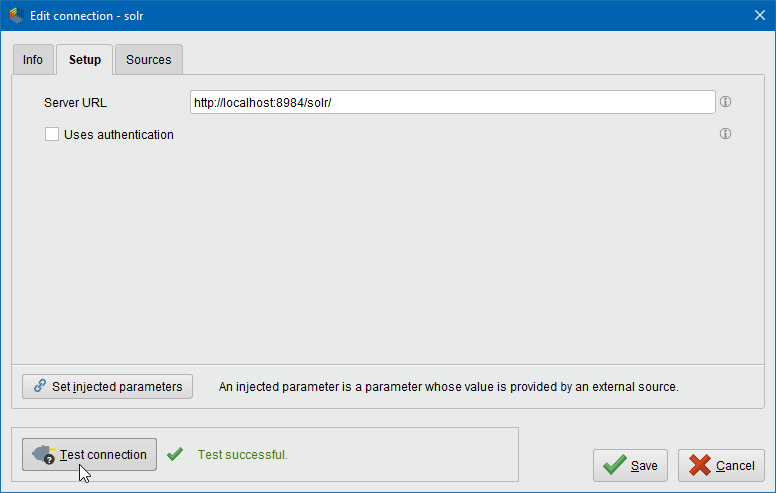Switch to the Info tab
Image resolution: width=776 pixels, height=493 pixels.
coord(33,60)
